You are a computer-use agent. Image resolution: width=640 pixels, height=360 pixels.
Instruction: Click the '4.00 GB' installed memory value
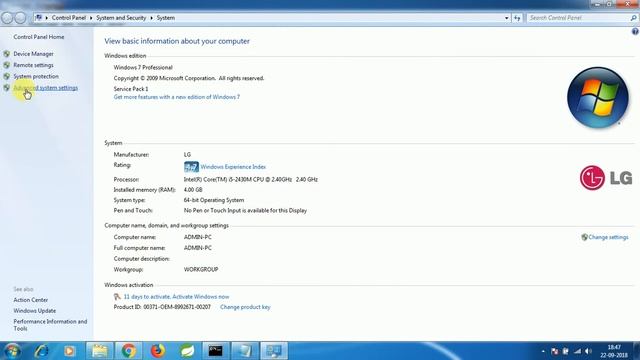point(193,190)
